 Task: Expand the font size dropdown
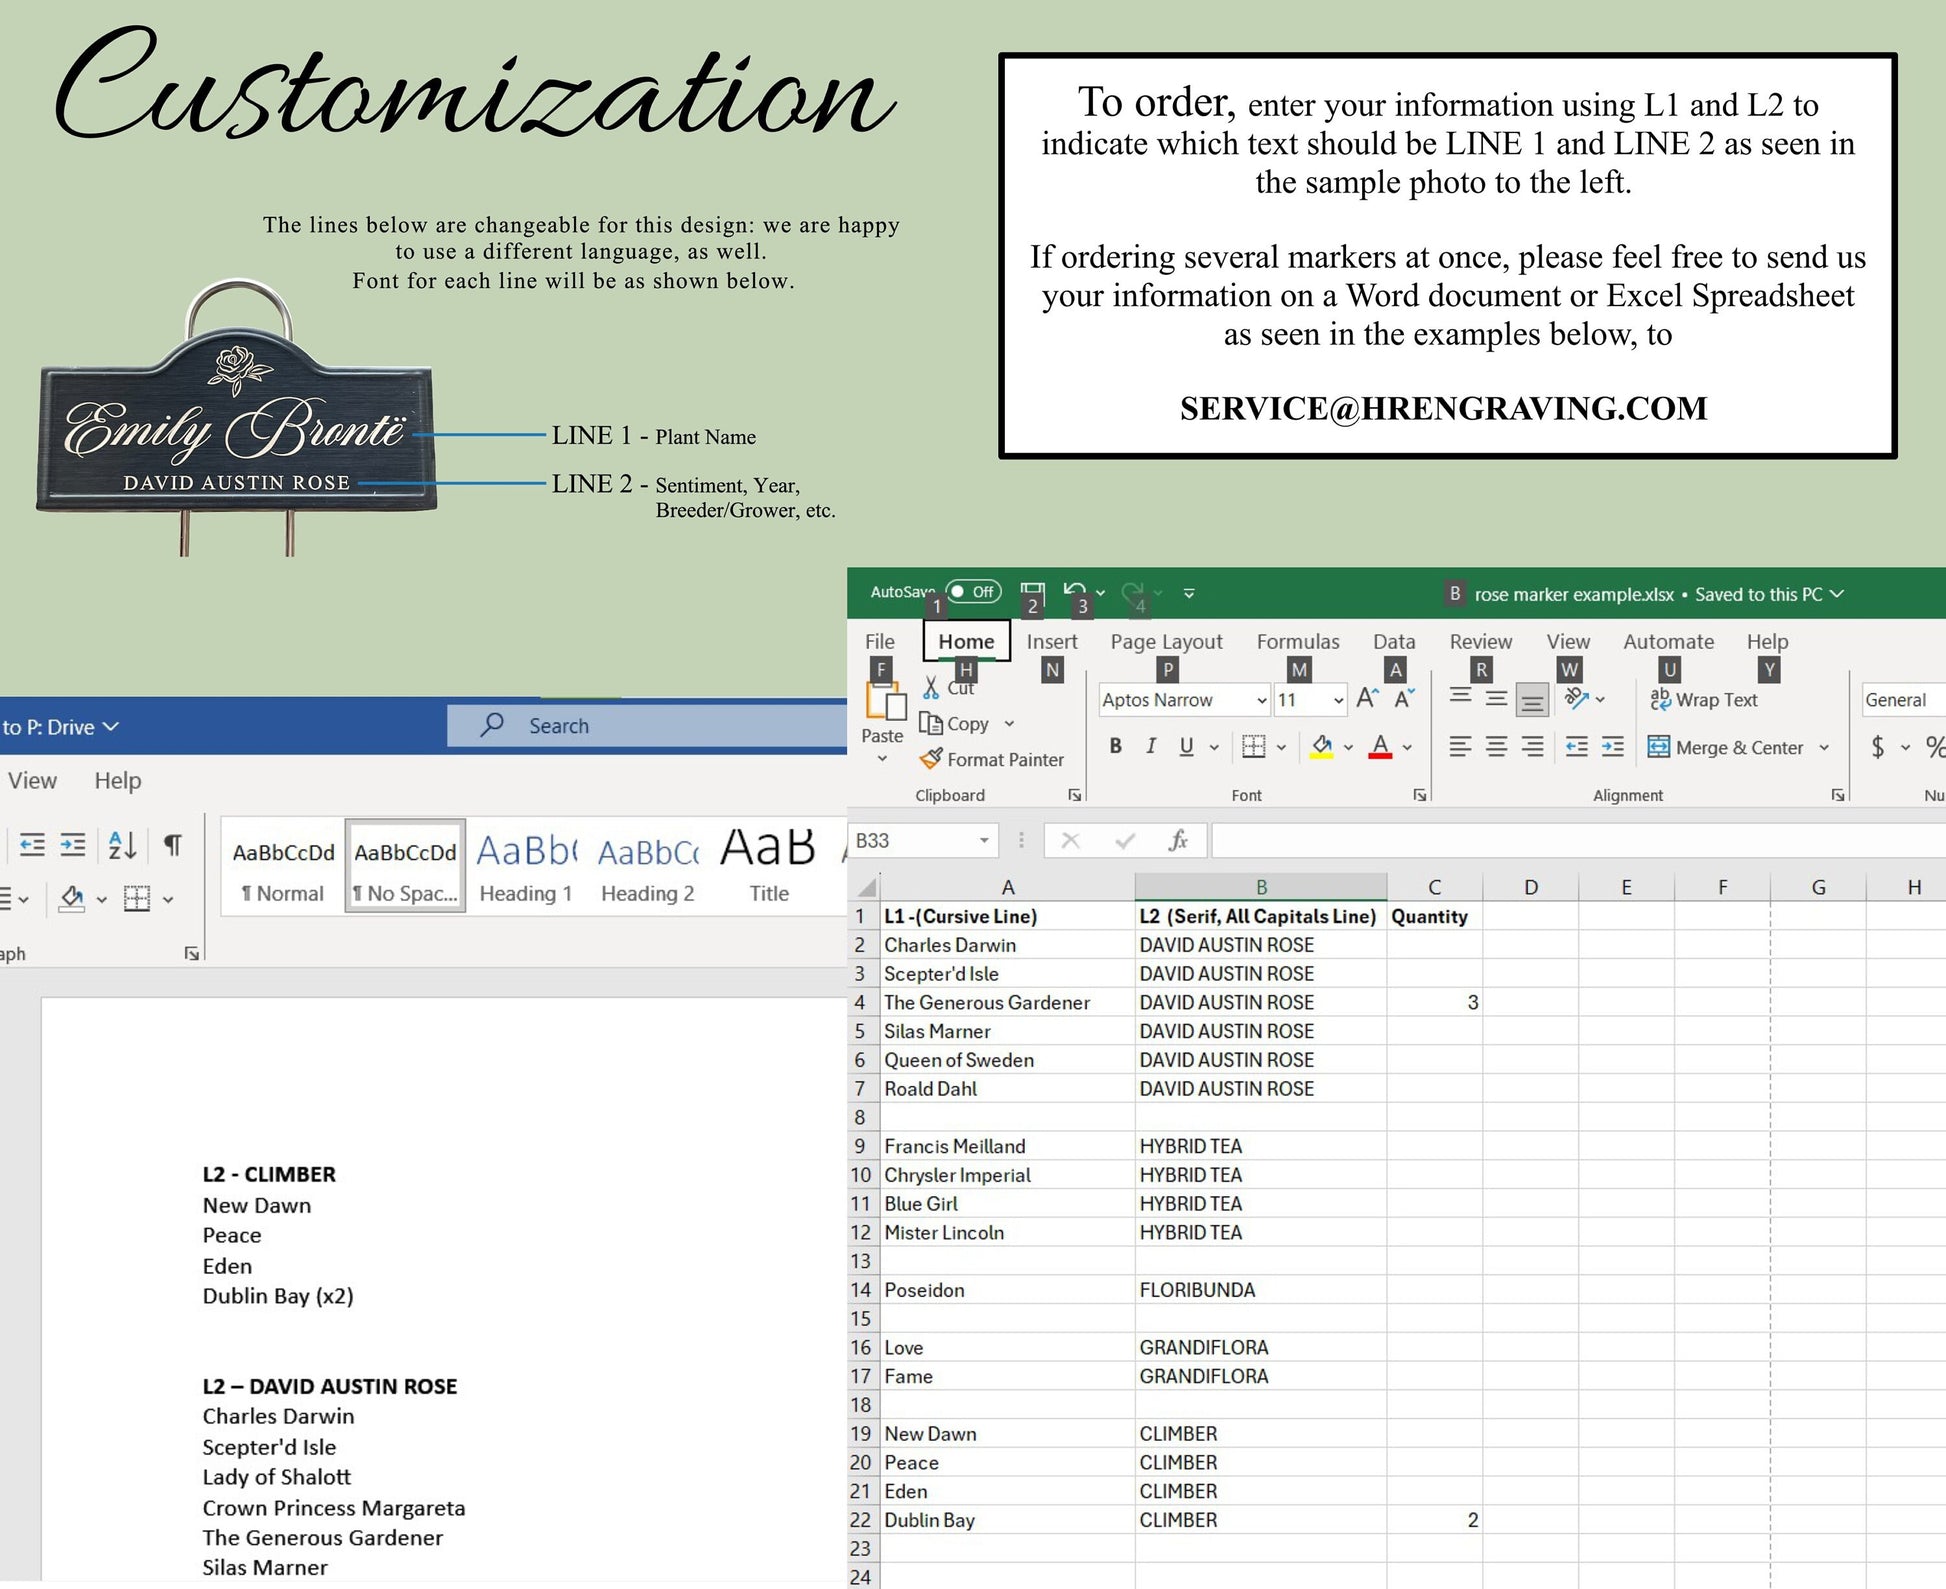tap(1337, 701)
